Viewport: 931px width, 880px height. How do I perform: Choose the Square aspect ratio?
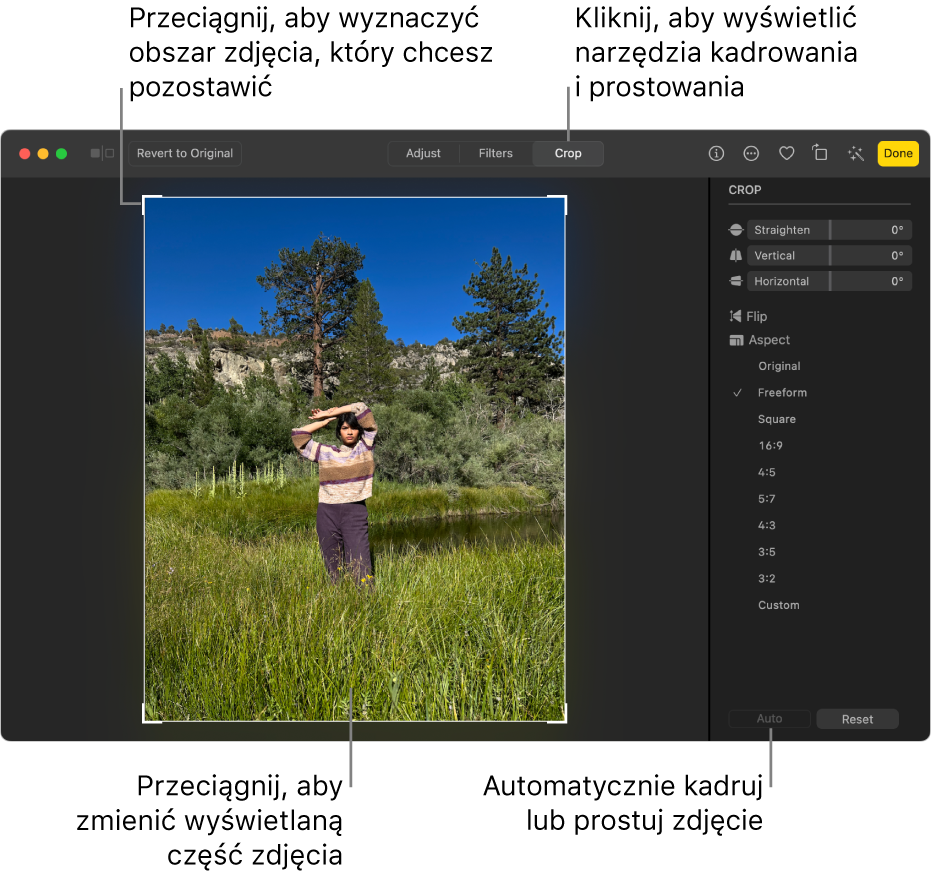click(x=776, y=419)
